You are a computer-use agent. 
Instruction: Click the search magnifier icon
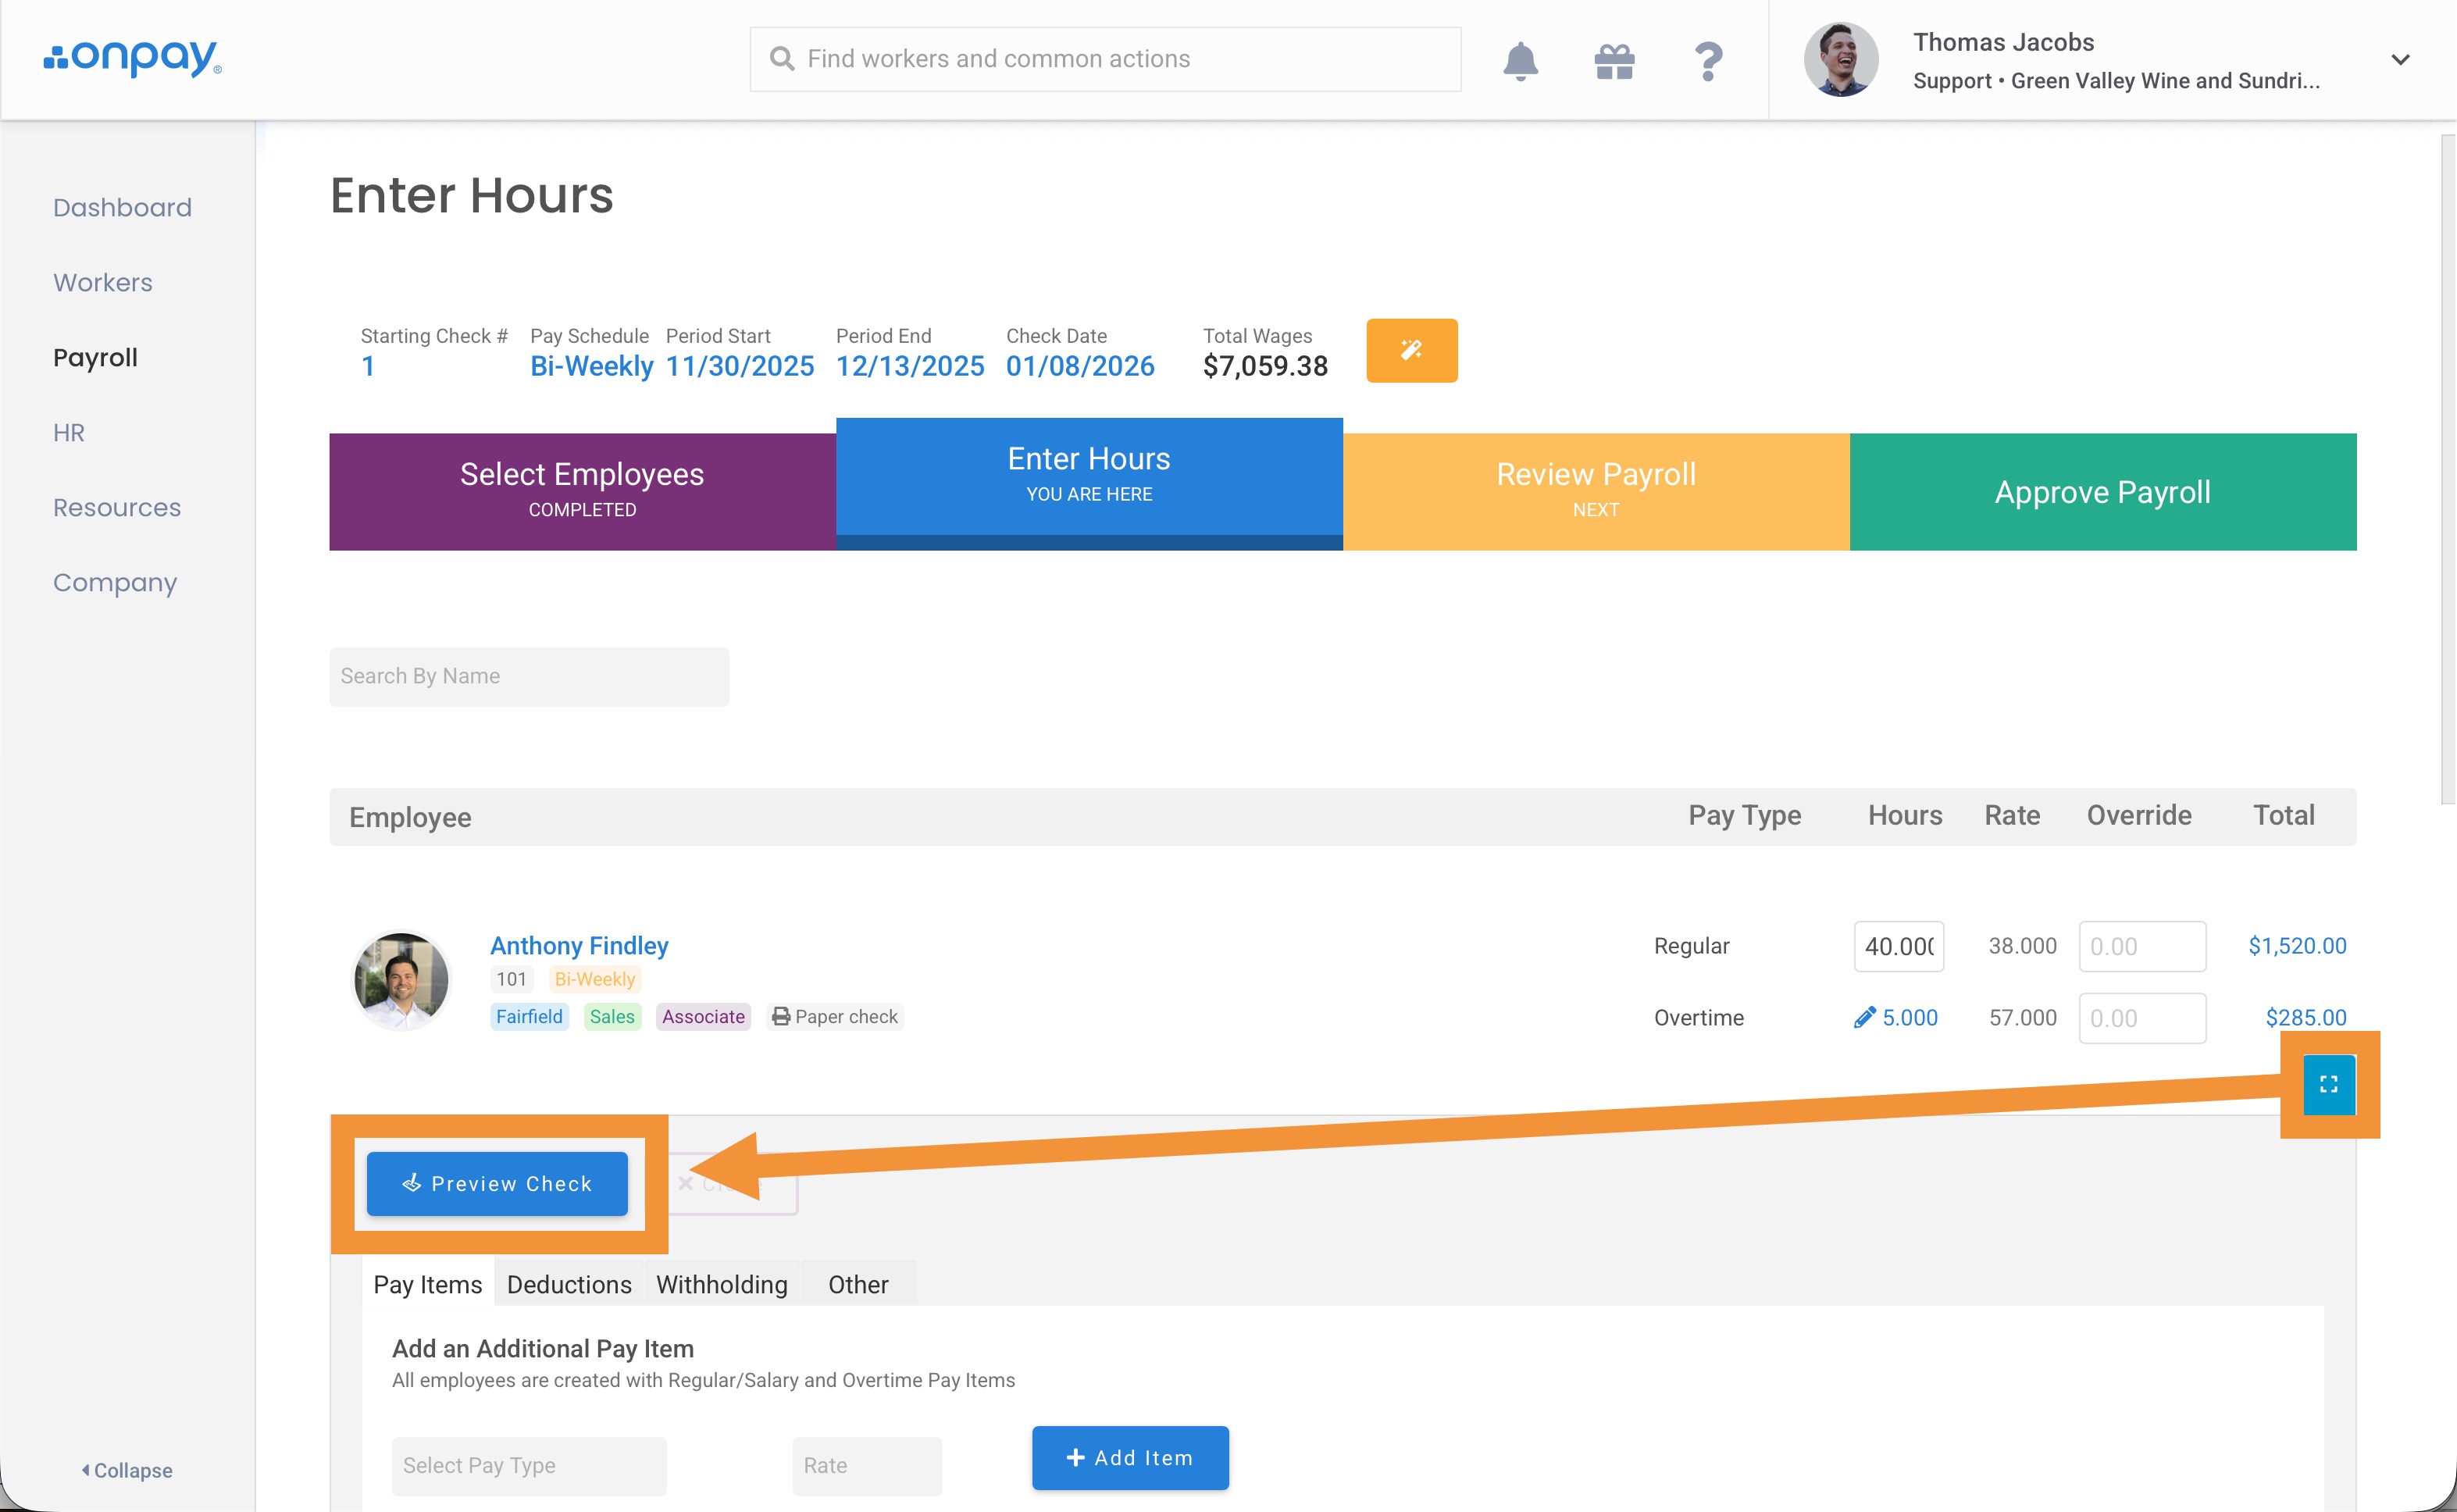(x=781, y=59)
